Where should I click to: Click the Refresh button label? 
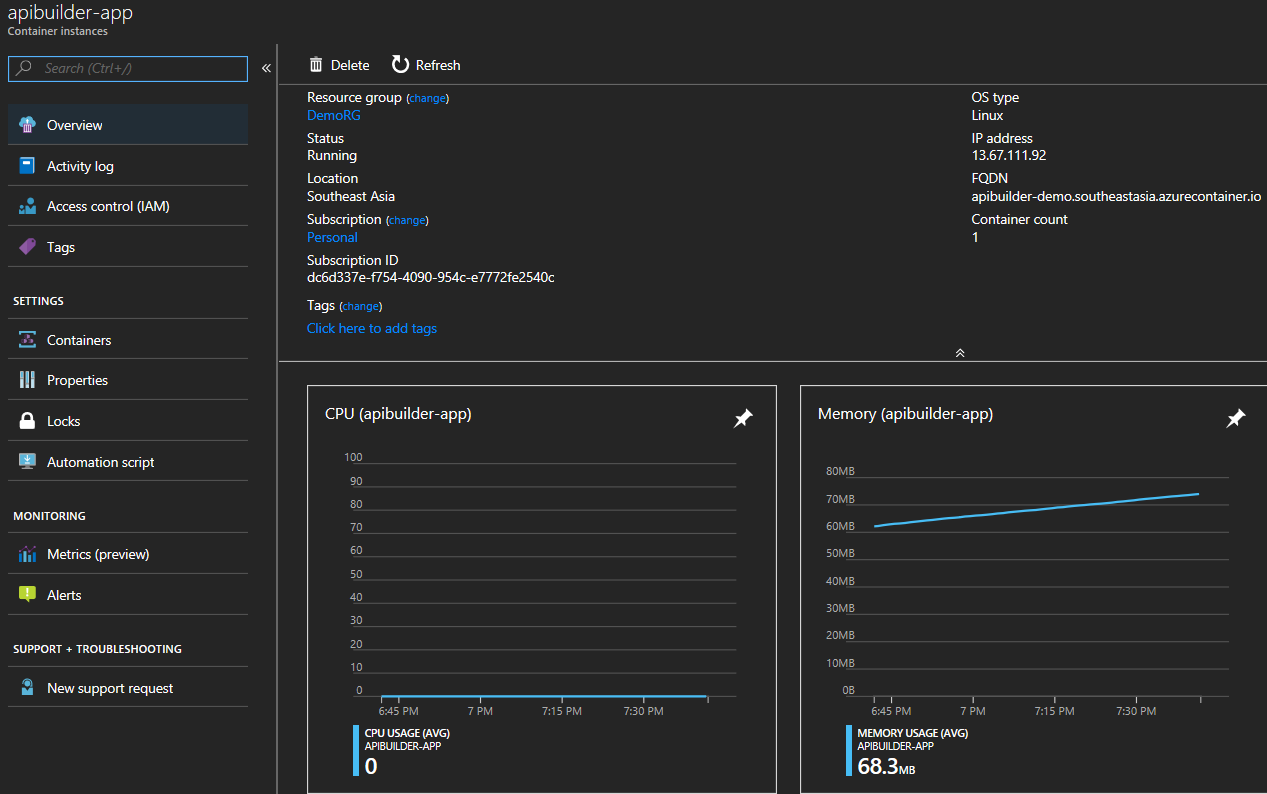tap(438, 65)
